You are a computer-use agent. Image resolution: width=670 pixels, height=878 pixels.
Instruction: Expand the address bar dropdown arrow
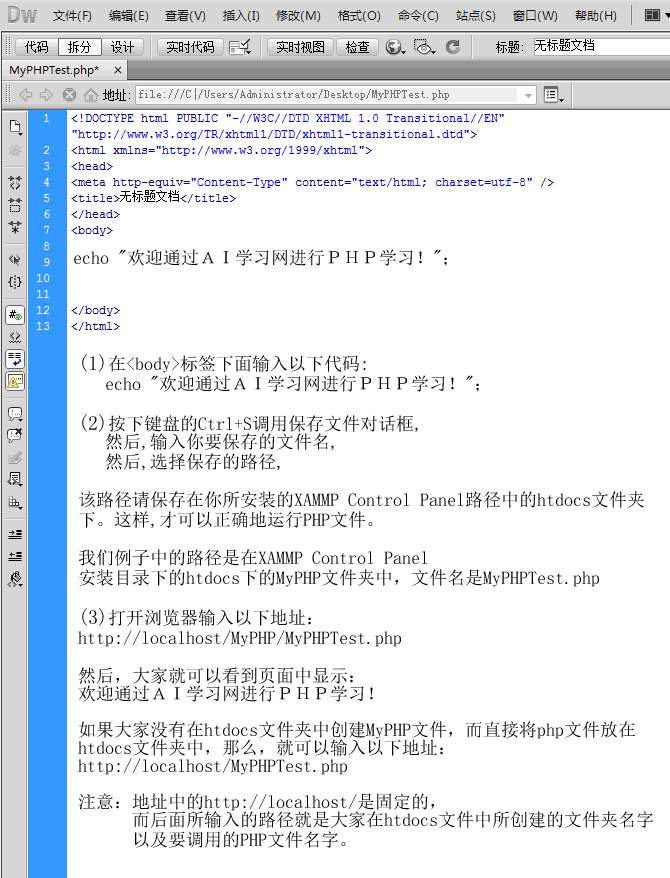528,95
